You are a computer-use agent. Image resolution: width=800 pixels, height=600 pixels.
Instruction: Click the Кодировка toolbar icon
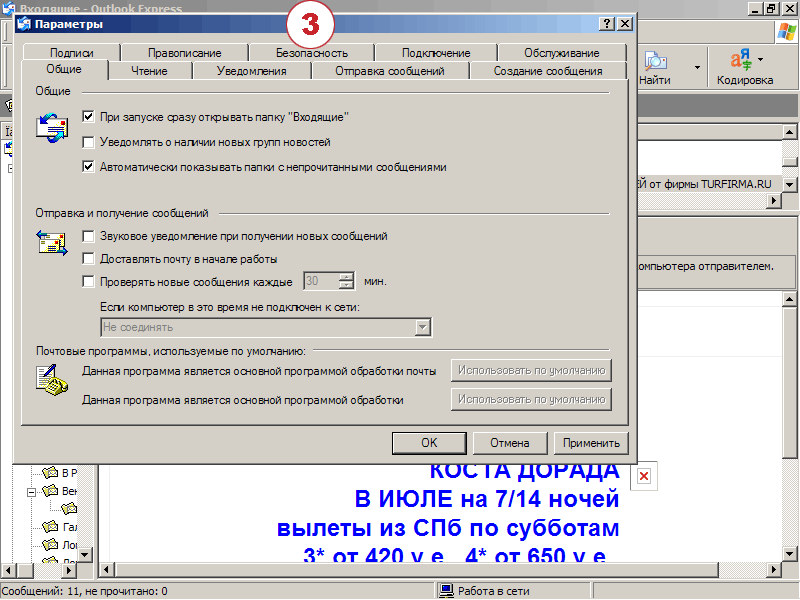pyautogui.click(x=744, y=62)
